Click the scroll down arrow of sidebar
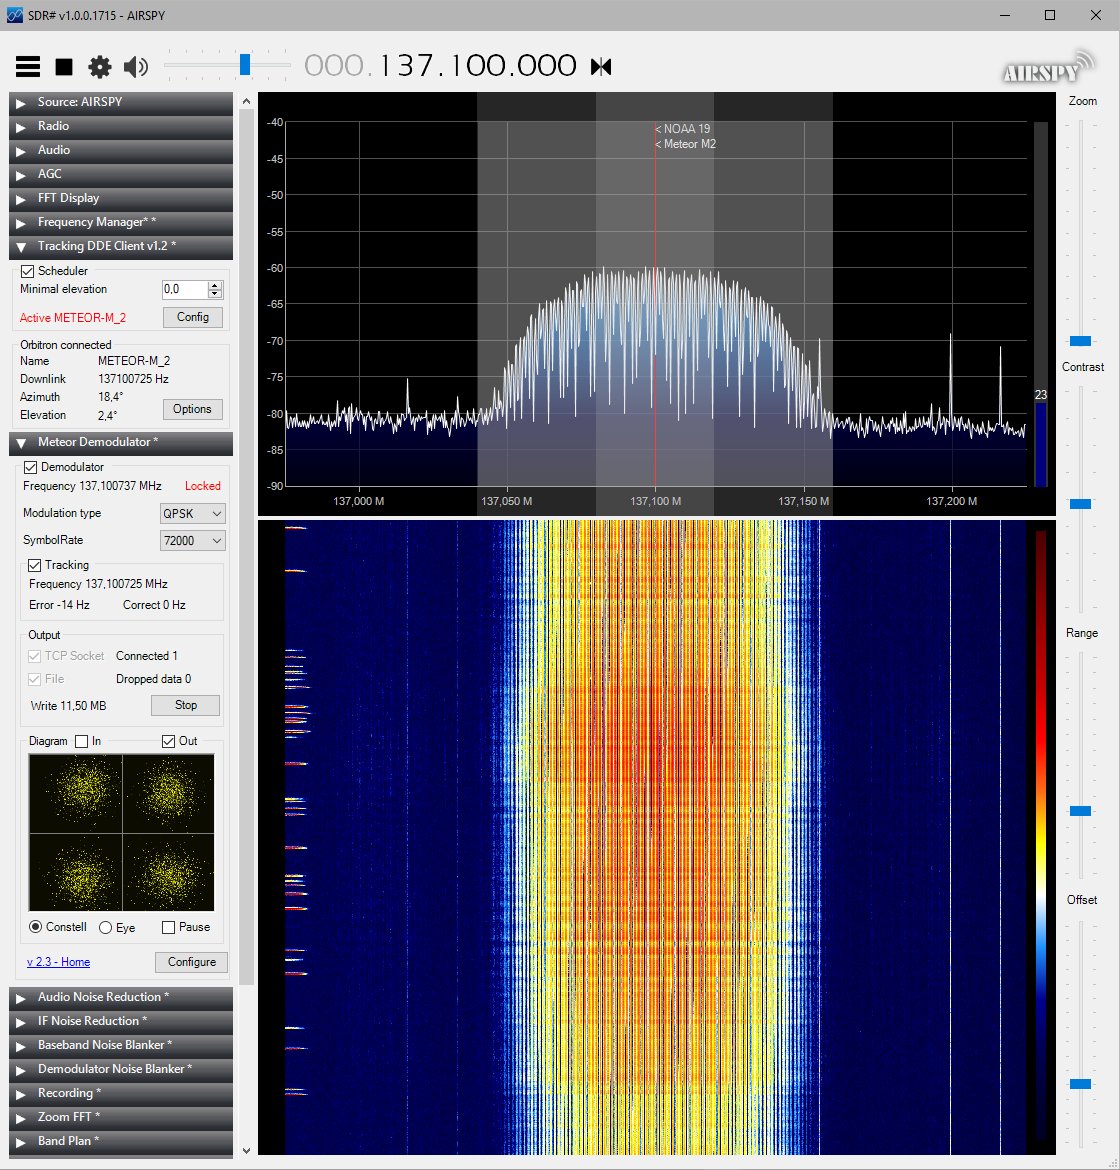The image size is (1120, 1170). (x=247, y=1151)
